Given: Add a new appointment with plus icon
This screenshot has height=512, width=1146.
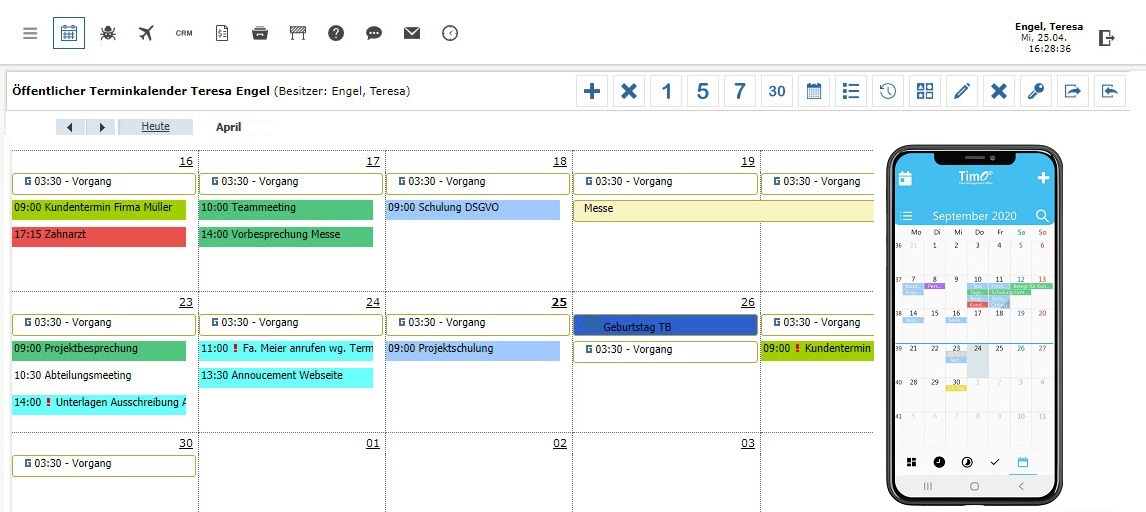Looking at the screenshot, I should click(592, 91).
